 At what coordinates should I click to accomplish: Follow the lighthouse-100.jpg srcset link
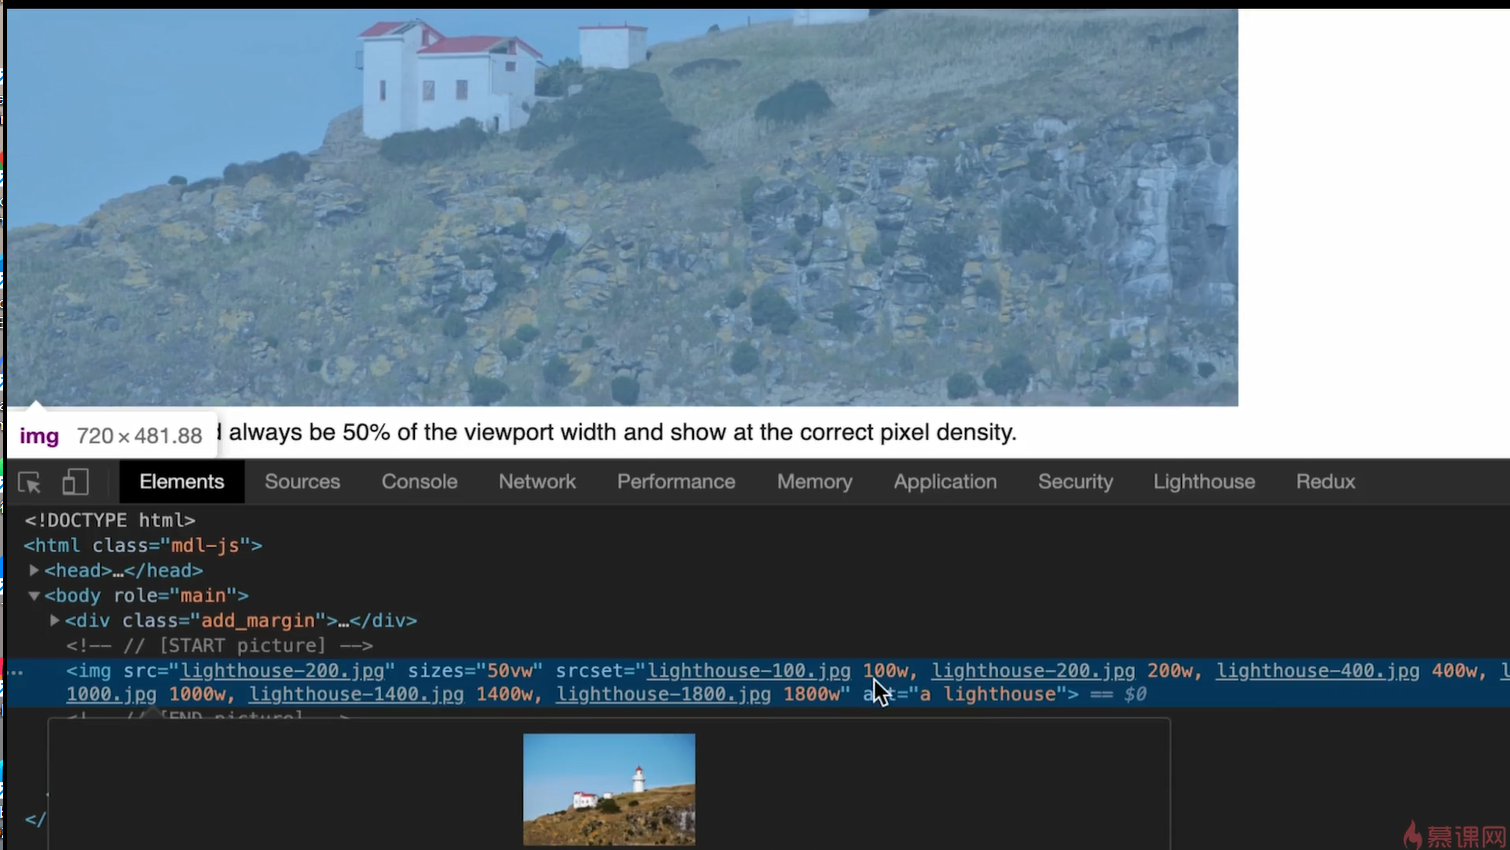pos(748,671)
